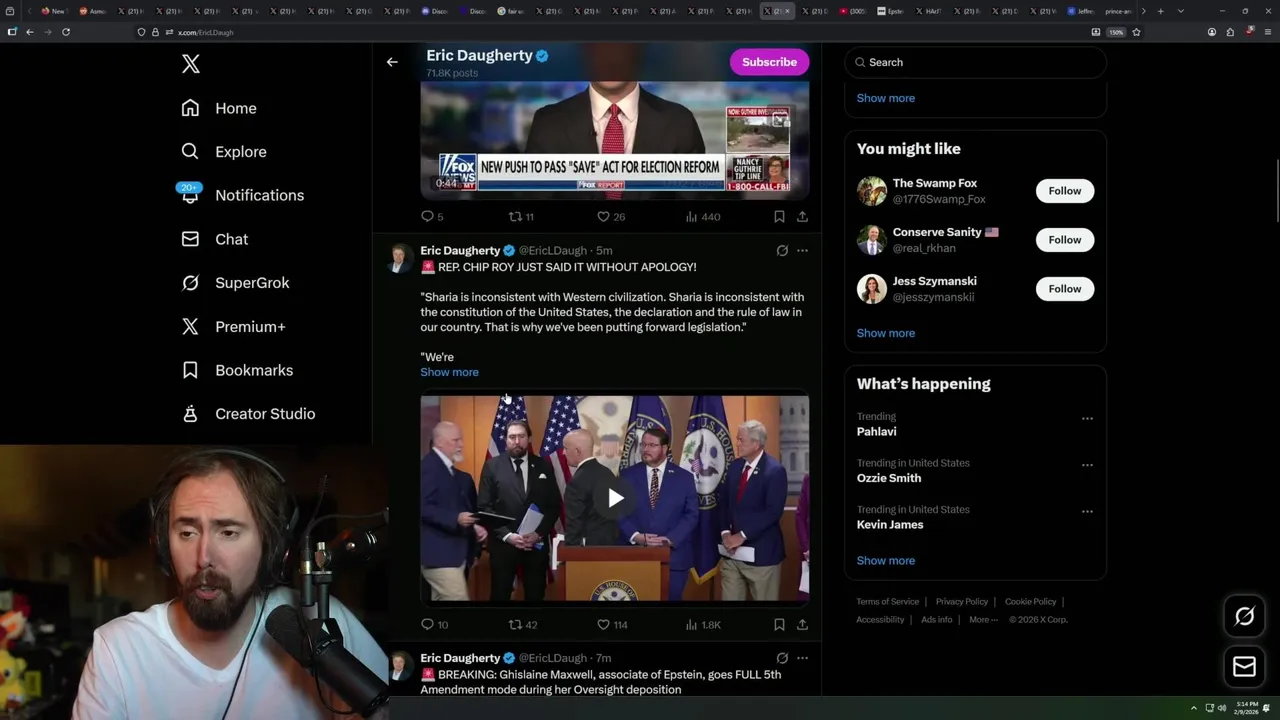Viewport: 1280px width, 720px height.
Task: Expand the More footer menu
Action: [x=983, y=620]
